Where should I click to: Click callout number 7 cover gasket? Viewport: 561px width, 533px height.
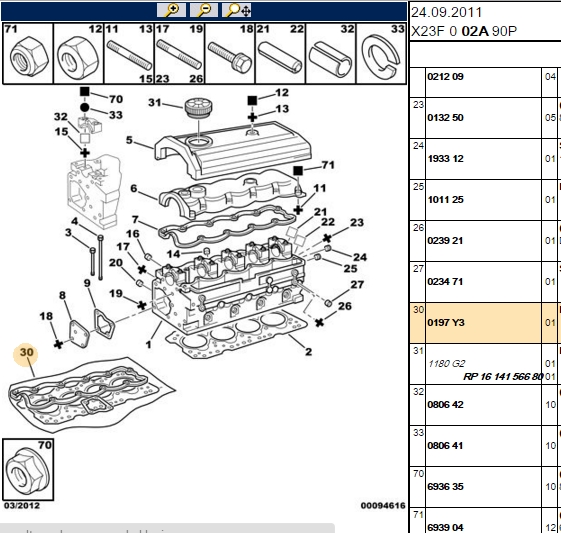[135, 219]
